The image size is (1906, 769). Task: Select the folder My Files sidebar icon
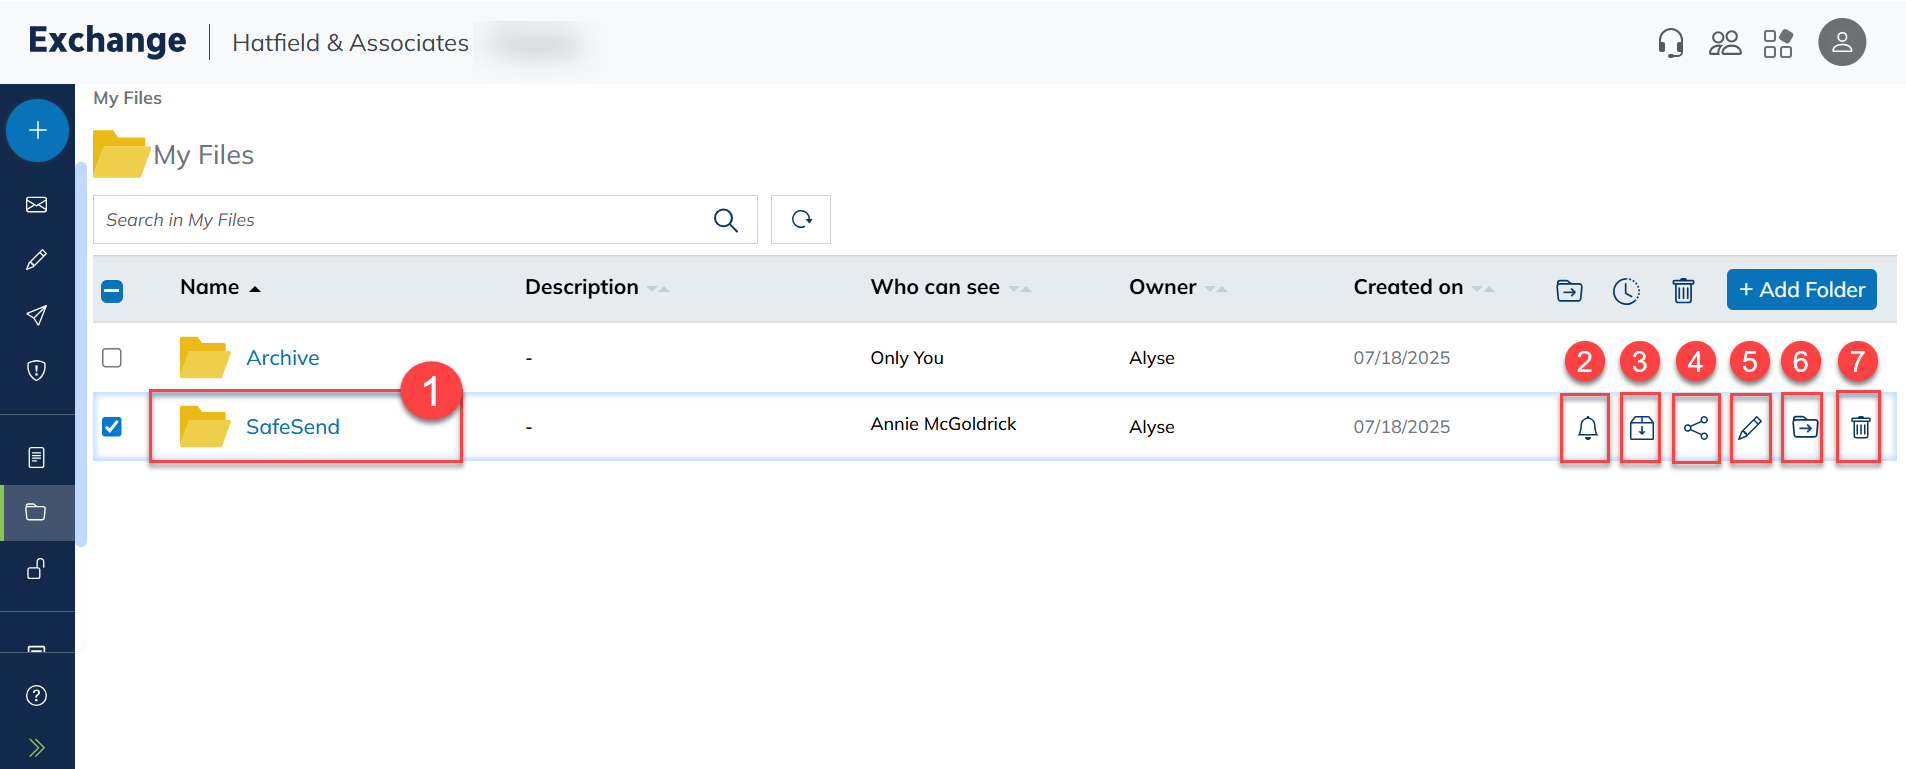coord(37,513)
